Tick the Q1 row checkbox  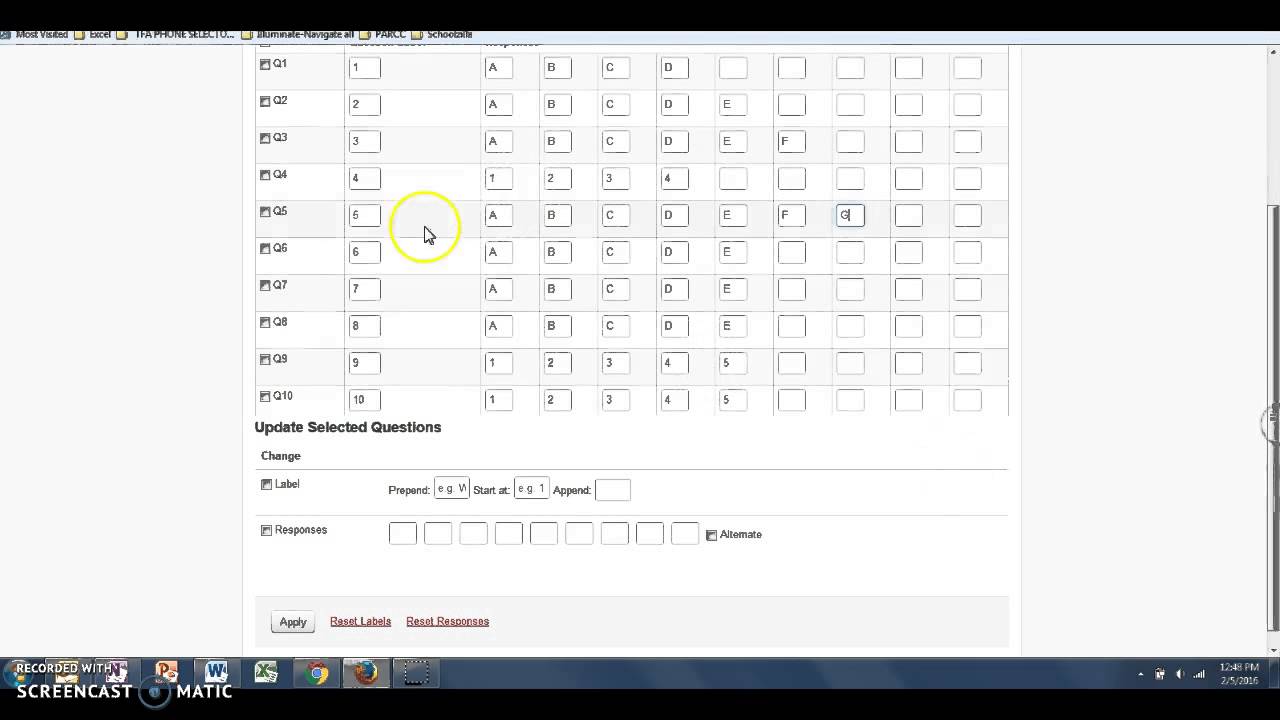click(265, 64)
